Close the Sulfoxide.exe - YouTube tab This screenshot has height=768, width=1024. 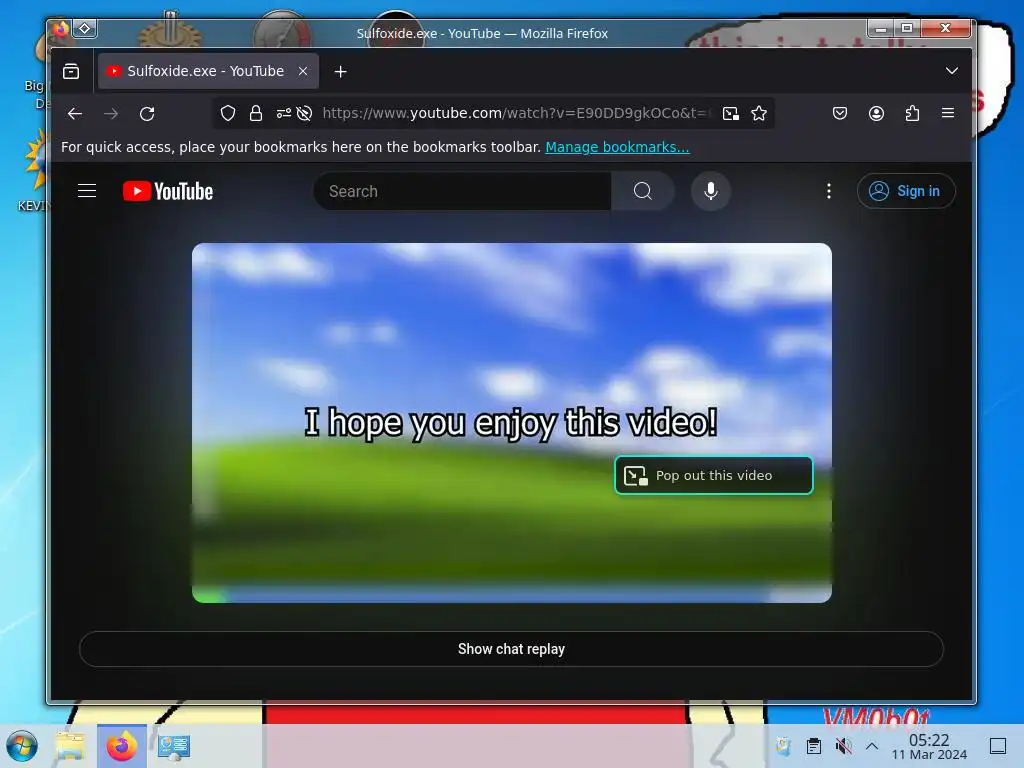click(302, 71)
